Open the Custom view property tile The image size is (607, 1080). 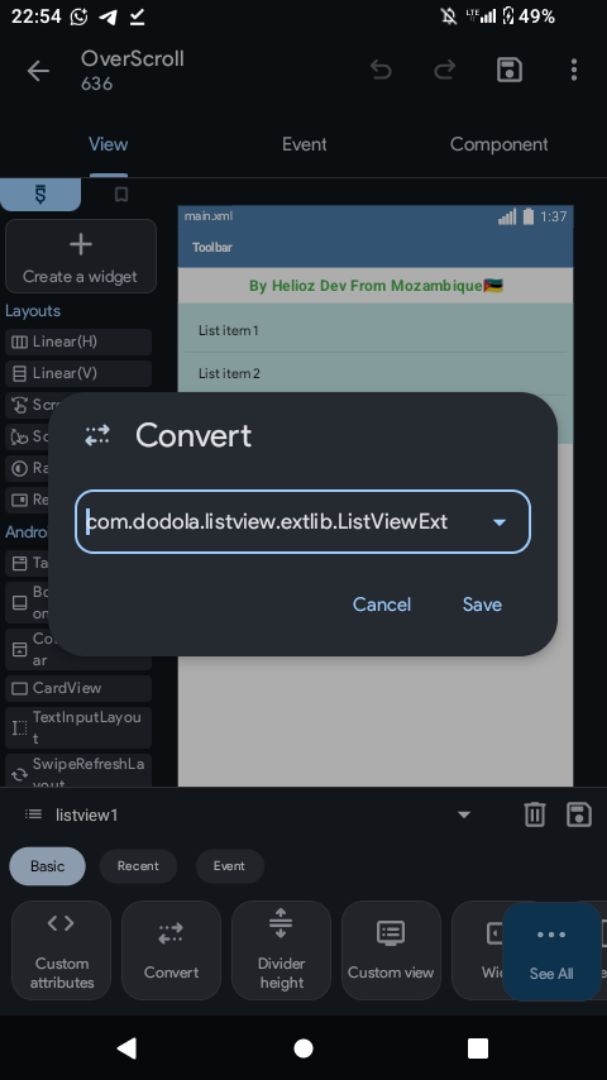coord(391,951)
